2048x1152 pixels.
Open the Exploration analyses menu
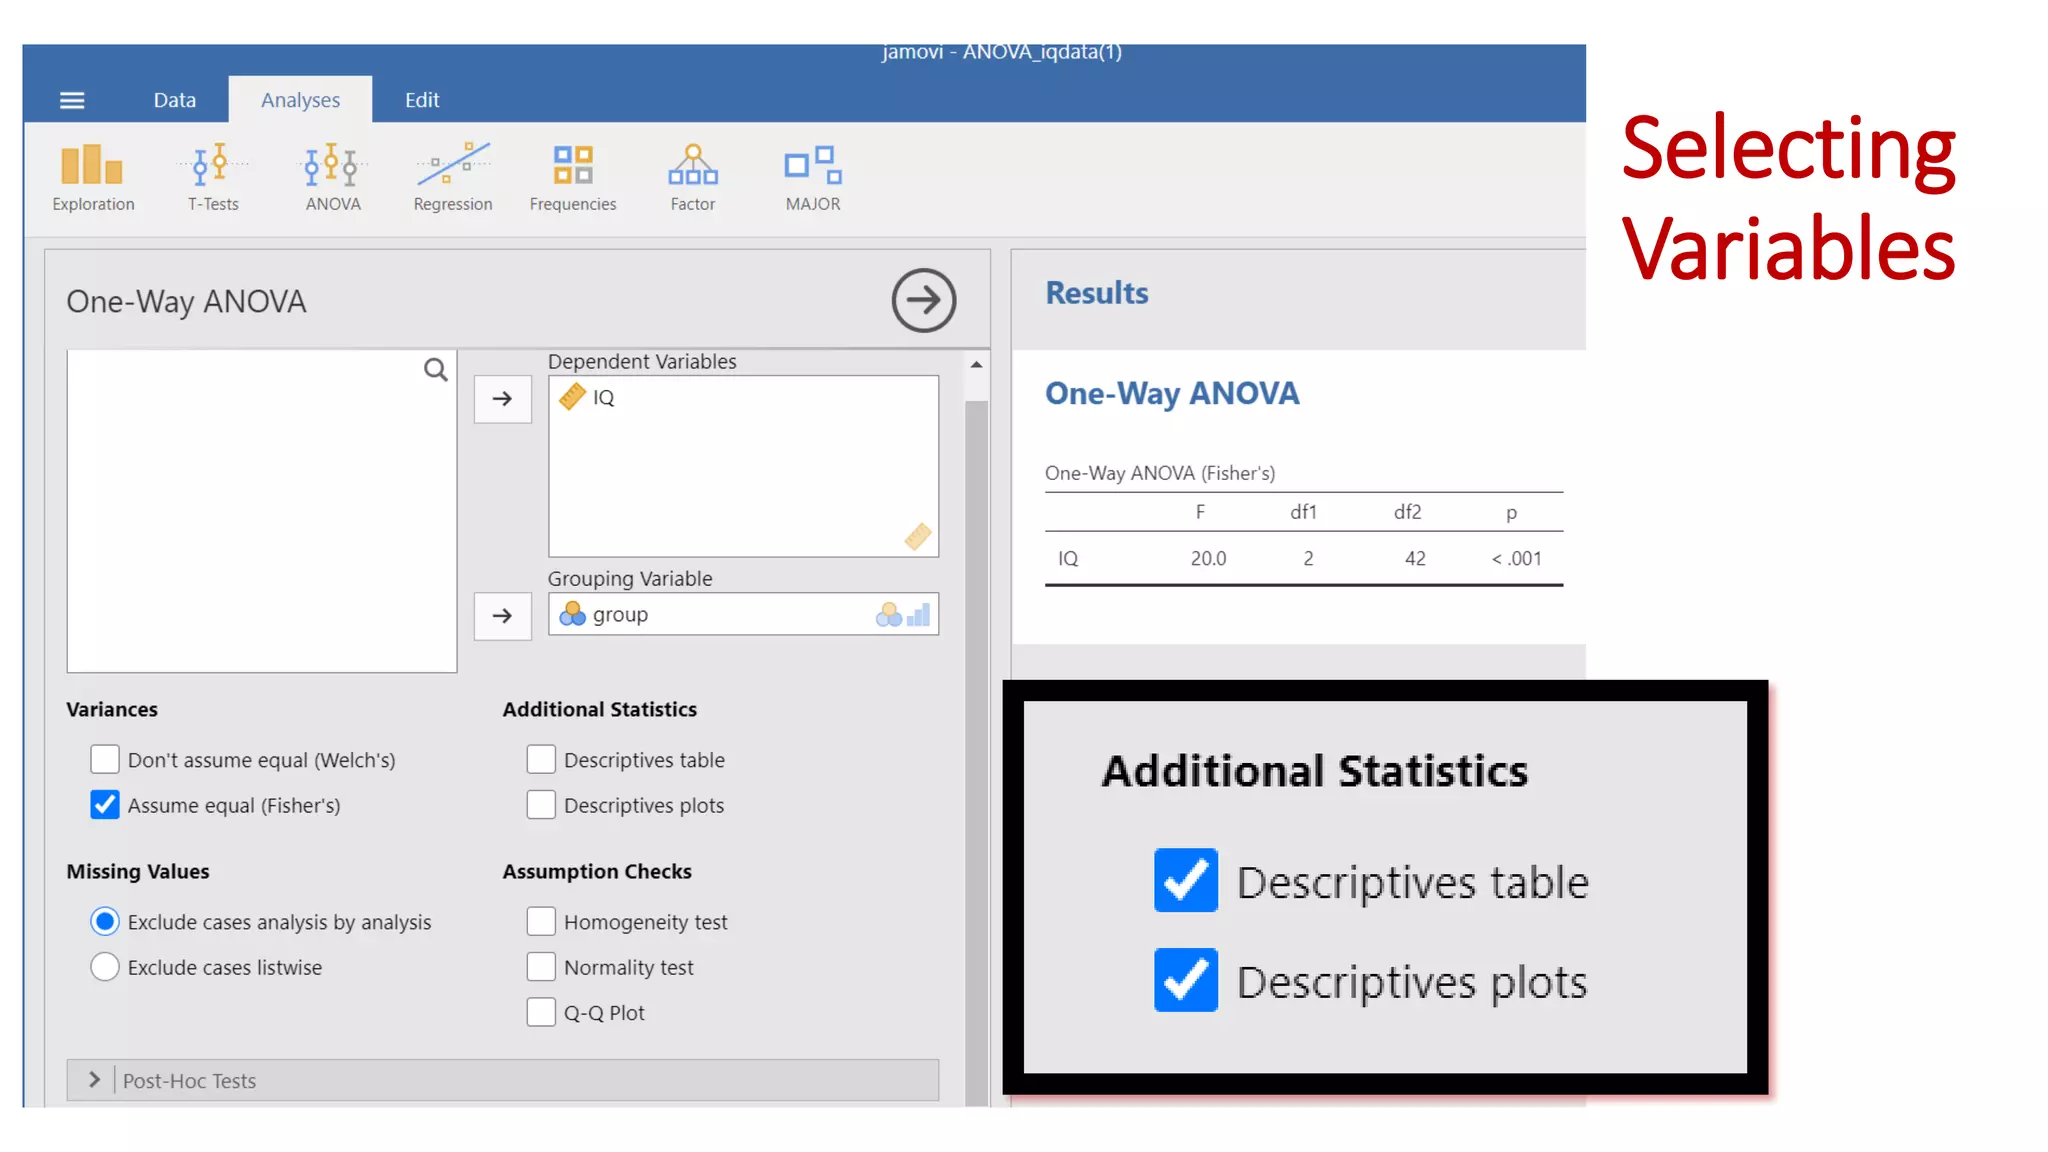pyautogui.click(x=92, y=177)
